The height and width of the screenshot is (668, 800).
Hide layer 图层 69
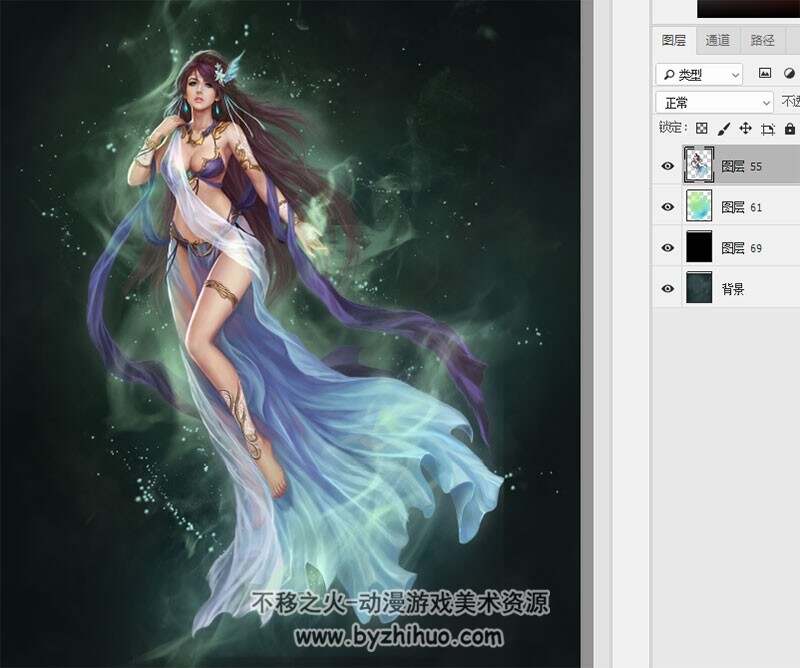tap(667, 248)
